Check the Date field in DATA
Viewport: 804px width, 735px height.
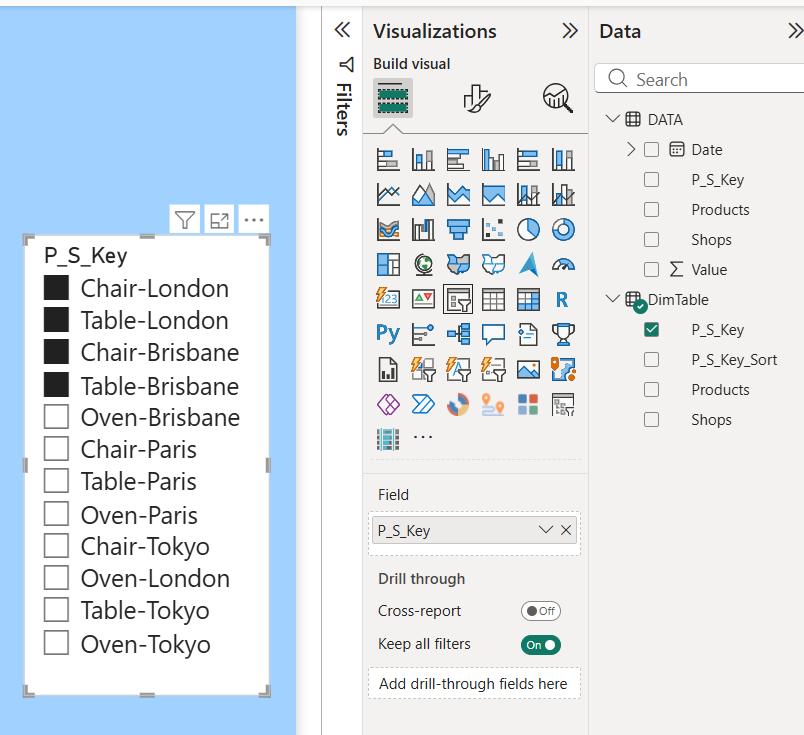tap(651, 150)
